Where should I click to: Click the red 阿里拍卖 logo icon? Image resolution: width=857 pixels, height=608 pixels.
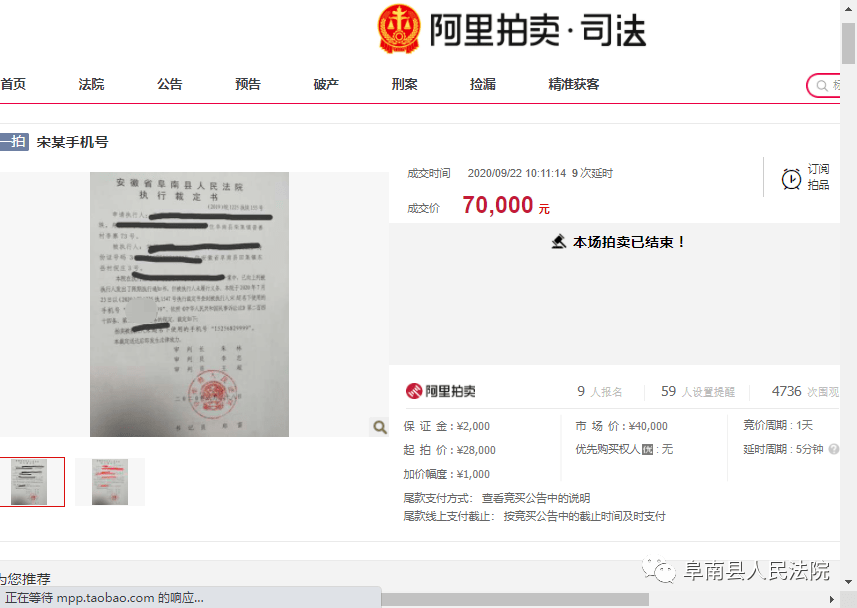point(414,391)
